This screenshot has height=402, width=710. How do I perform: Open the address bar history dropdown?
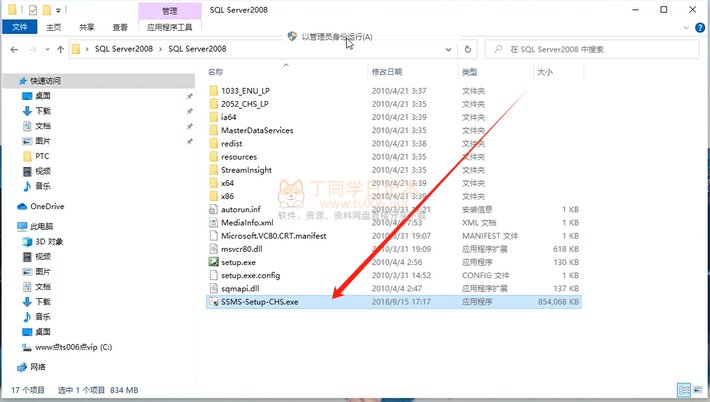(448, 49)
